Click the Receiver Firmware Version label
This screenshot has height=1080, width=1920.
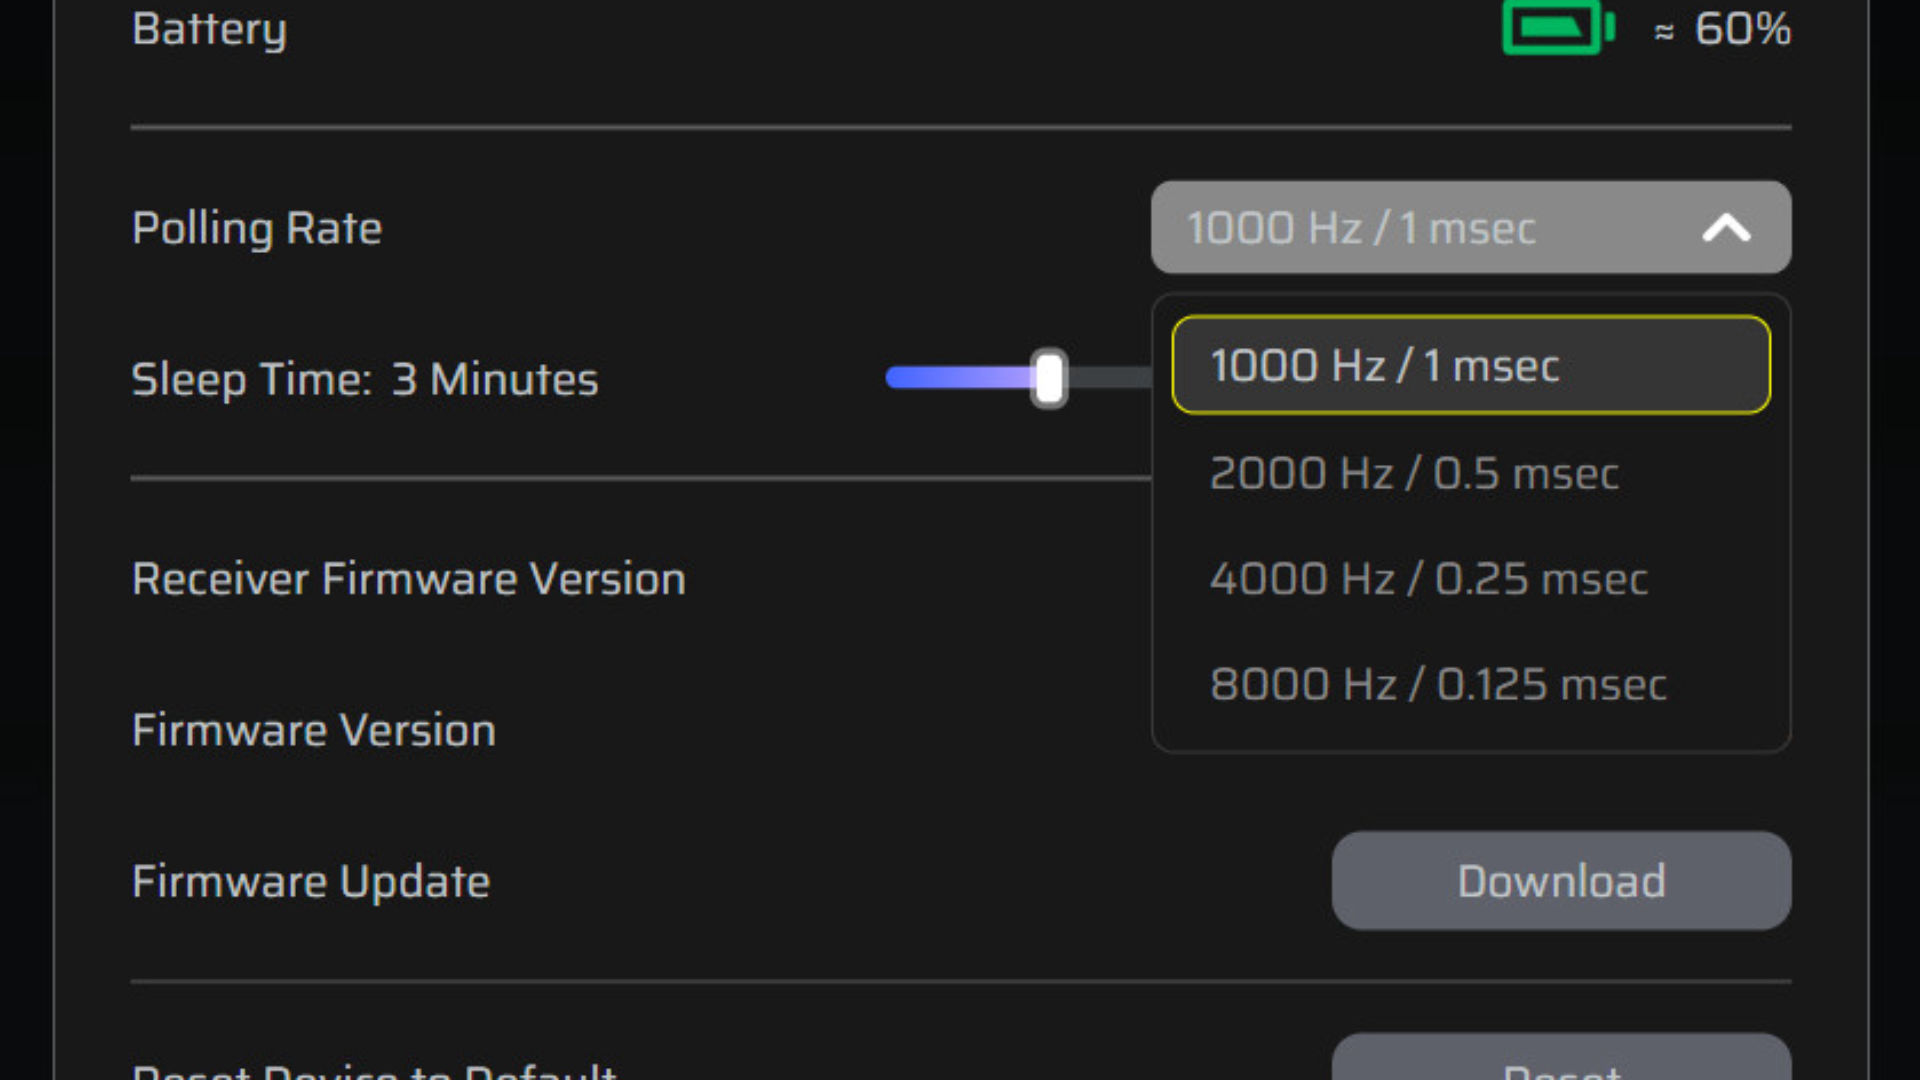pos(409,579)
